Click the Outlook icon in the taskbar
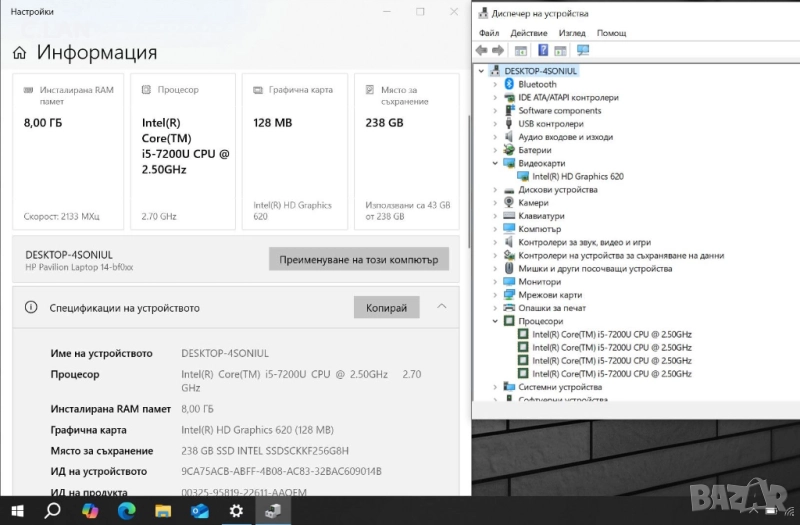 point(199,511)
